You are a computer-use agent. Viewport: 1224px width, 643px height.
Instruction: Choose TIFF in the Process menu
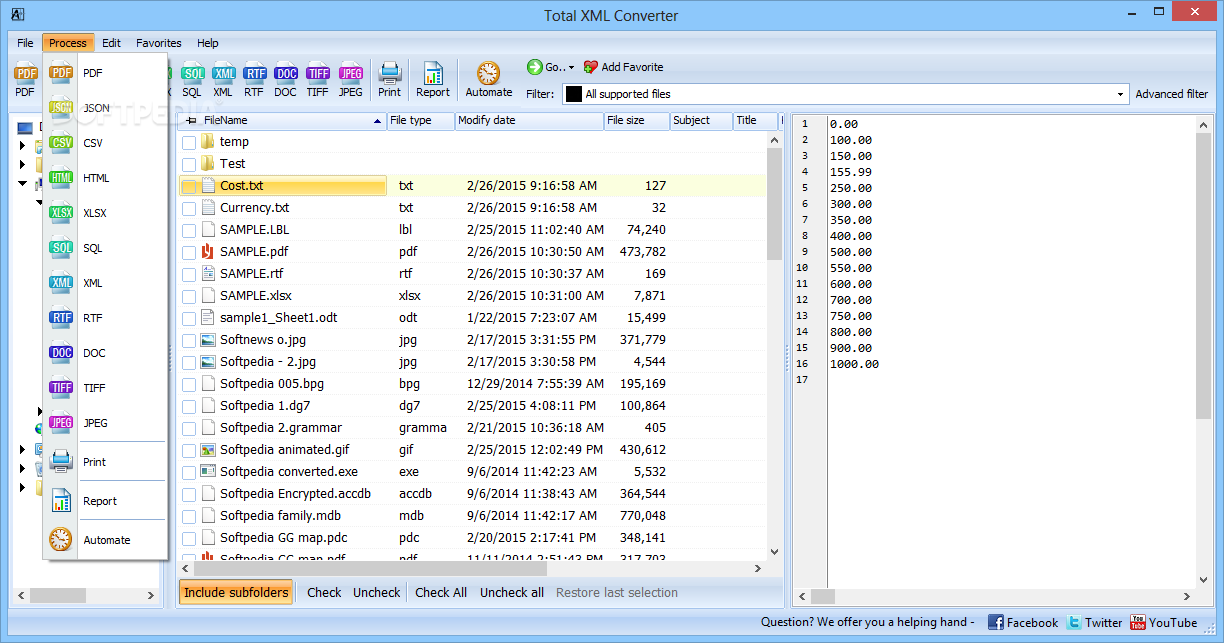tap(104, 388)
